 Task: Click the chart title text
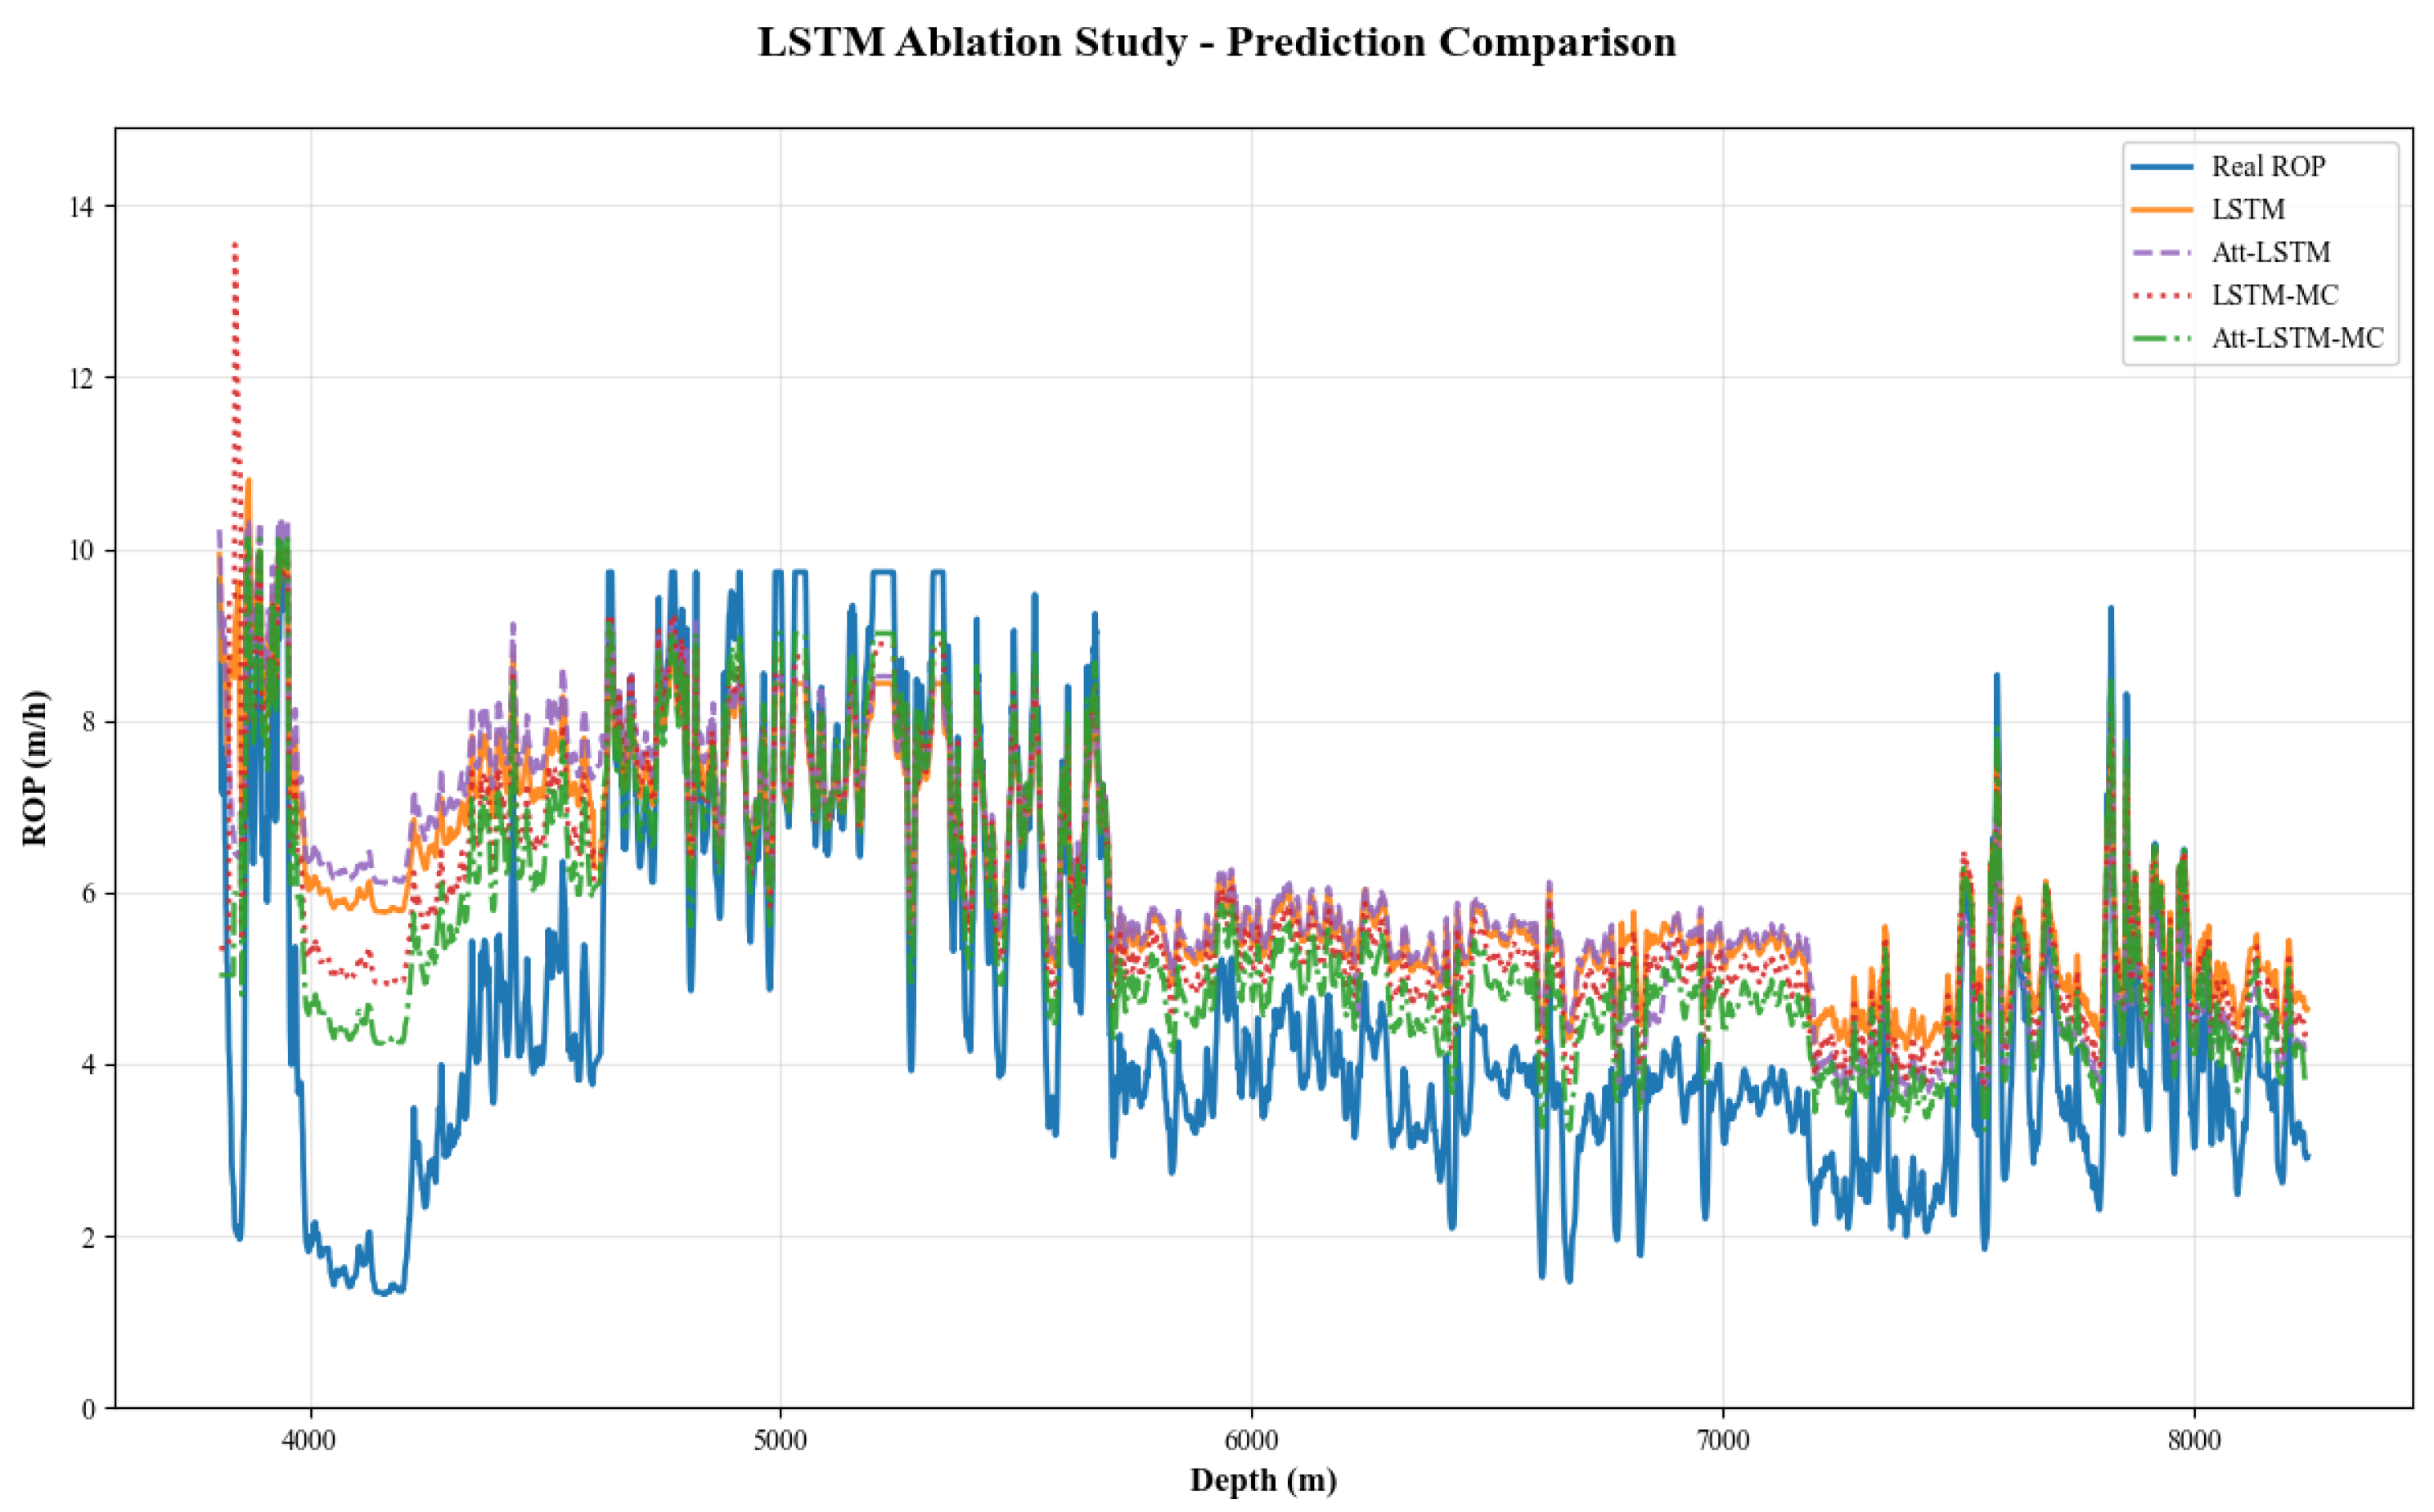pos(1216,42)
